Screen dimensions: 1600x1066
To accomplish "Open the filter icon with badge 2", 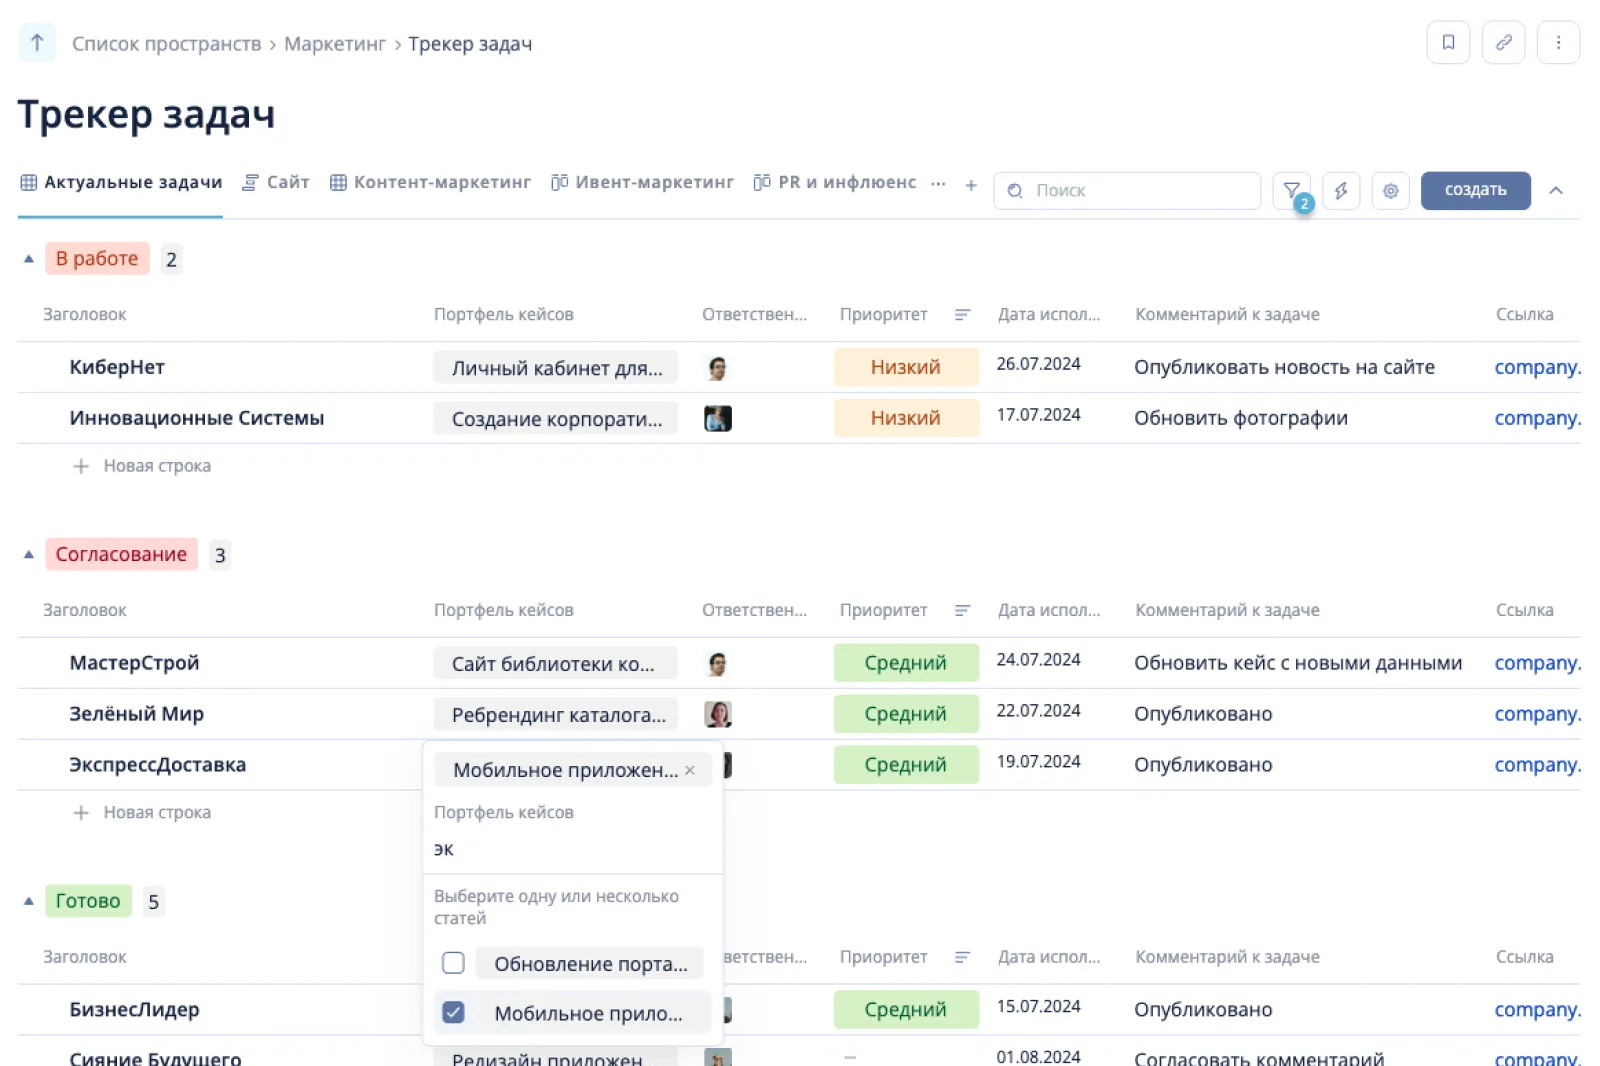I will pyautogui.click(x=1292, y=190).
